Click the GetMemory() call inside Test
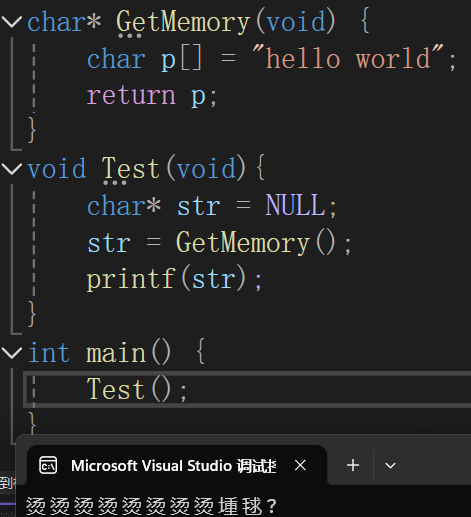This screenshot has height=517, width=471. [x=256, y=243]
